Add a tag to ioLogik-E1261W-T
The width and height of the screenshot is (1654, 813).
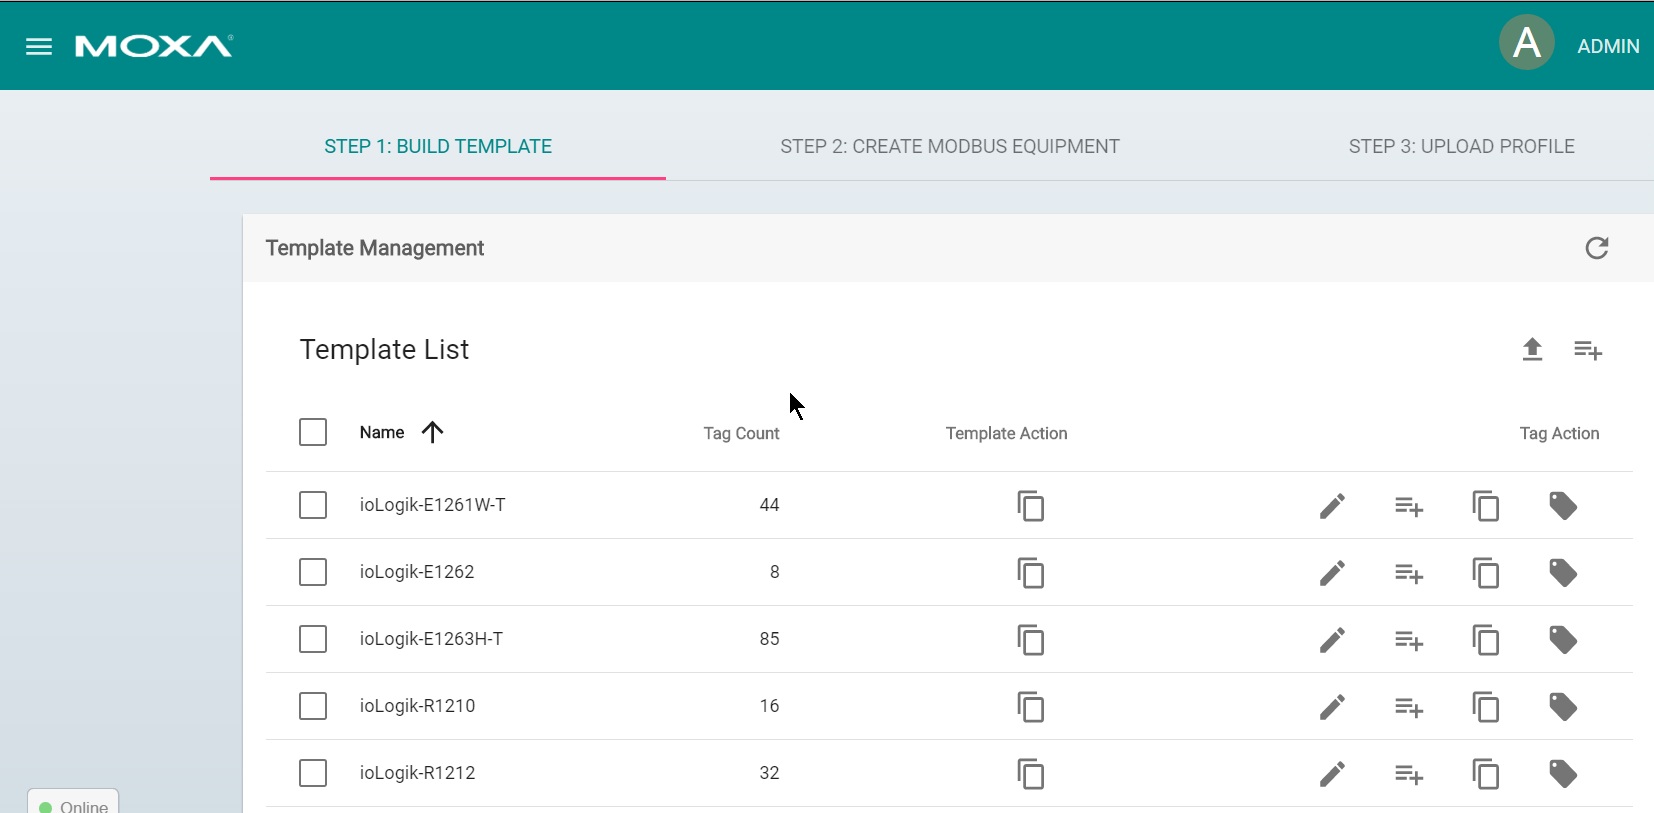[x=1409, y=507]
